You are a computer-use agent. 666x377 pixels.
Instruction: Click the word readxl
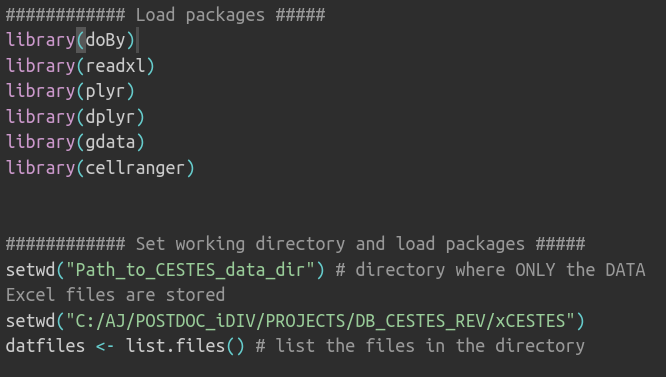point(115,66)
